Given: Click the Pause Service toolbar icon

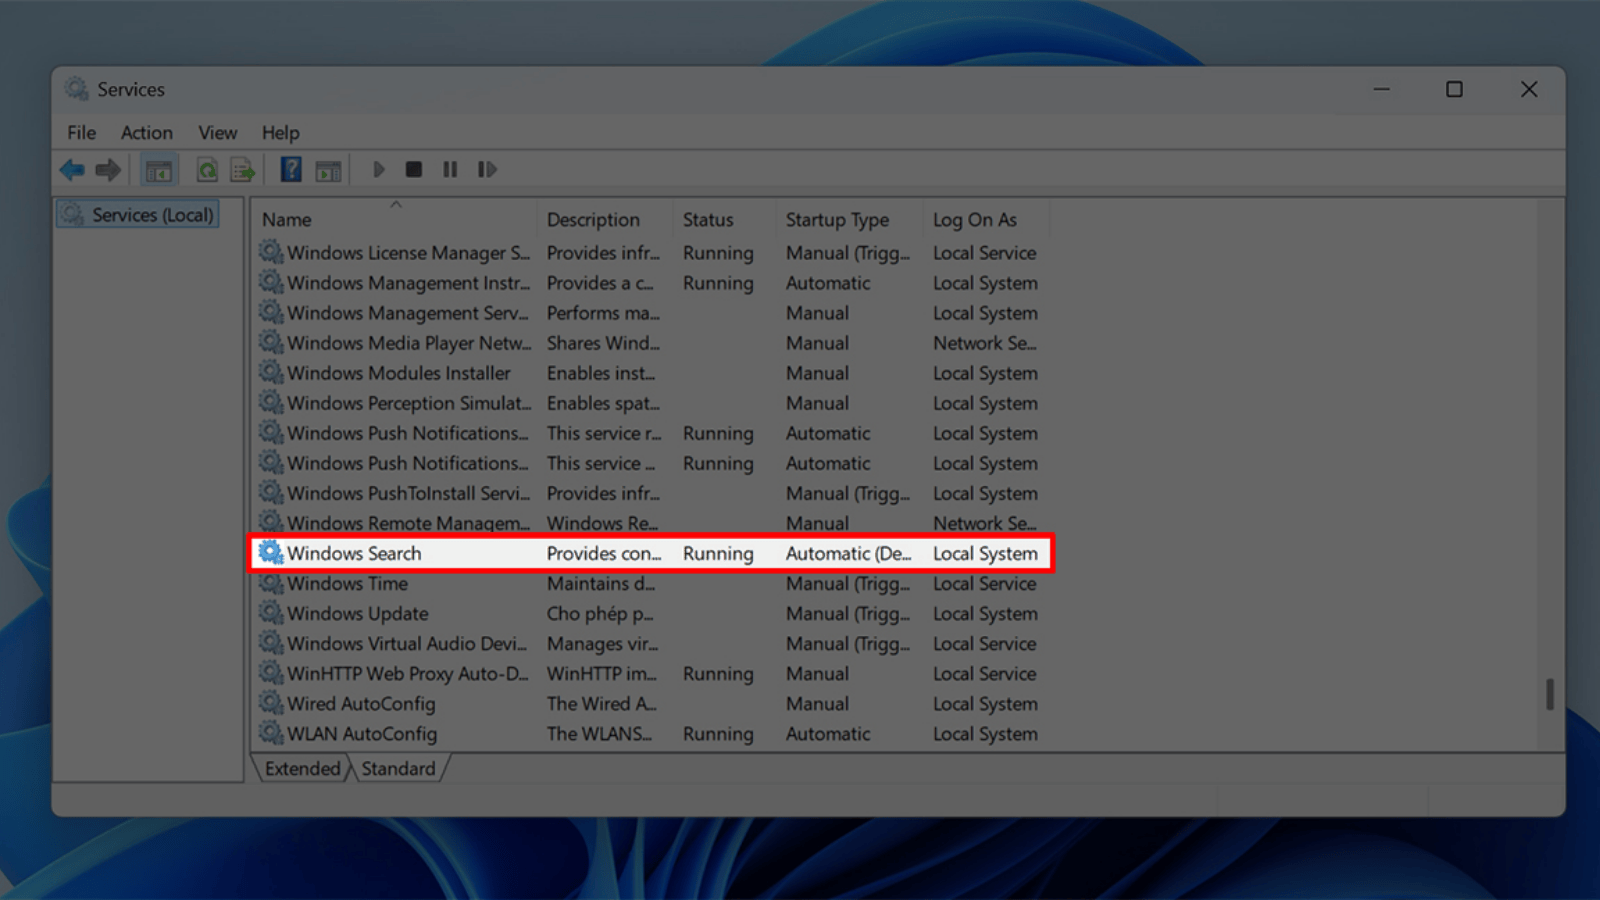Looking at the screenshot, I should point(450,170).
